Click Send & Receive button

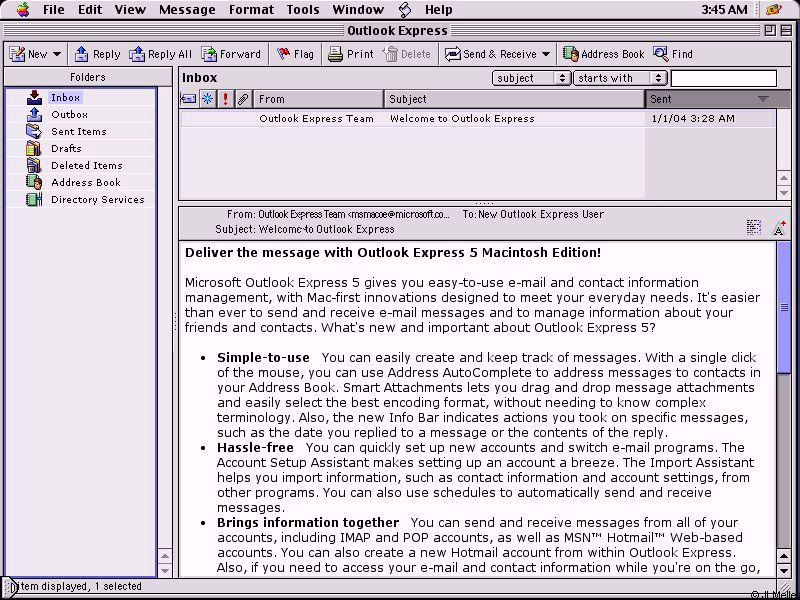point(490,54)
